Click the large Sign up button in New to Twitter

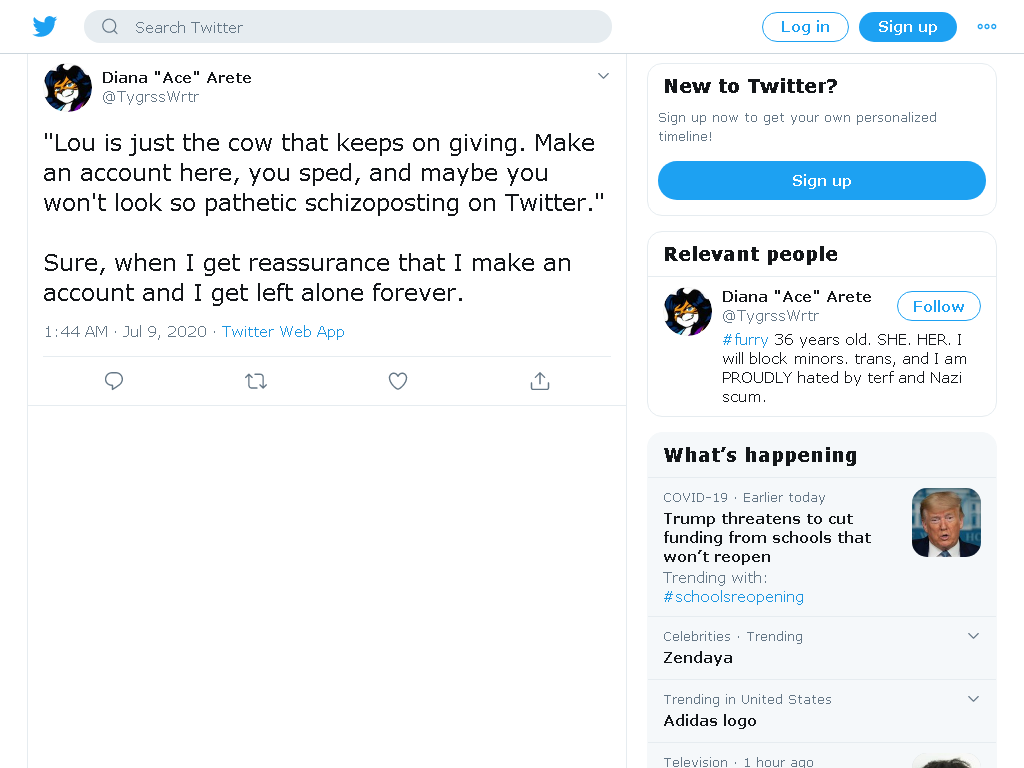pos(822,181)
